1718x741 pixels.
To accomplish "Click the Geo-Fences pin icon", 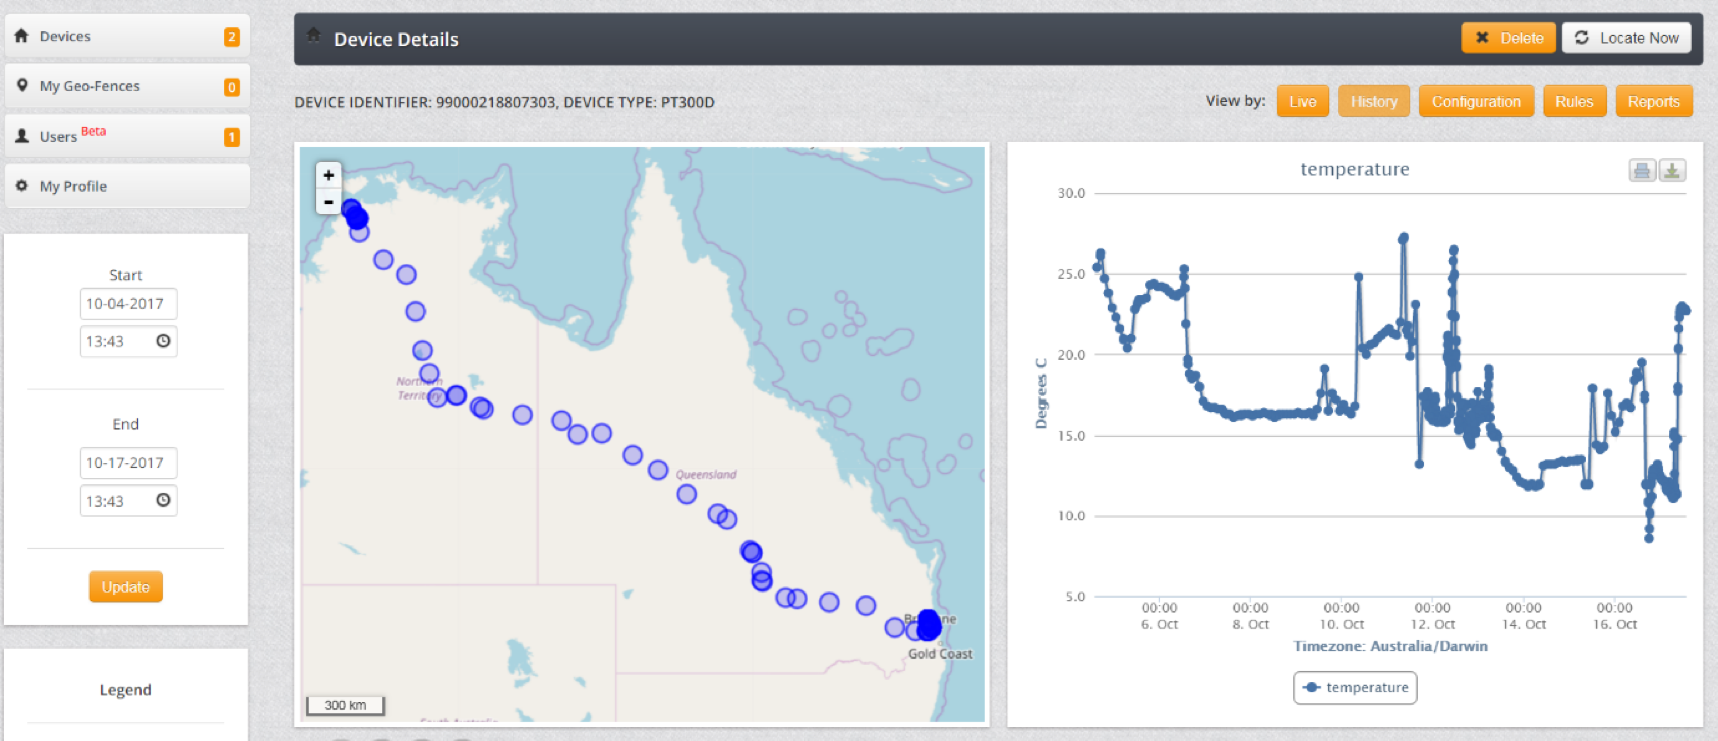I will point(22,85).
